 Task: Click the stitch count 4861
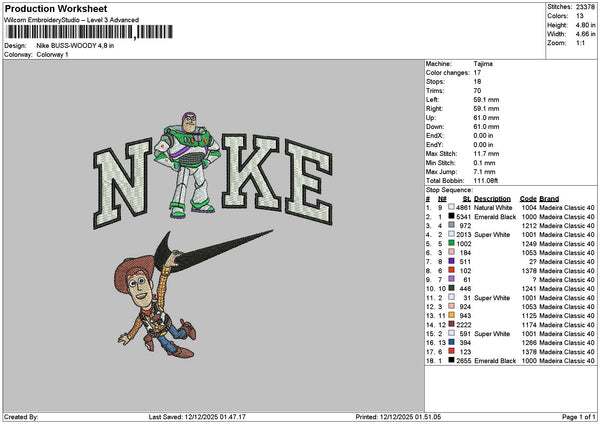coord(463,207)
